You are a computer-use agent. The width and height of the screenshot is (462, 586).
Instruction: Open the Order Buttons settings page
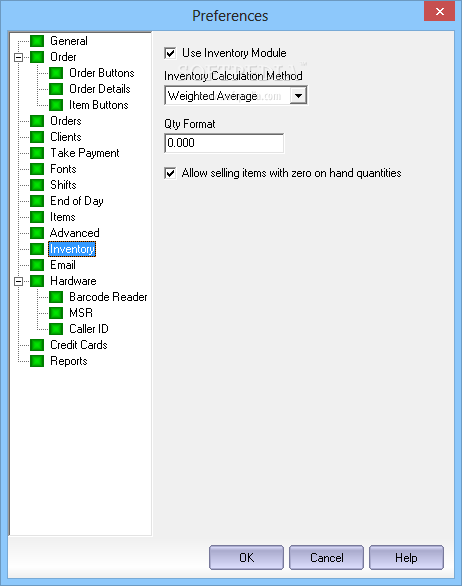(x=102, y=73)
